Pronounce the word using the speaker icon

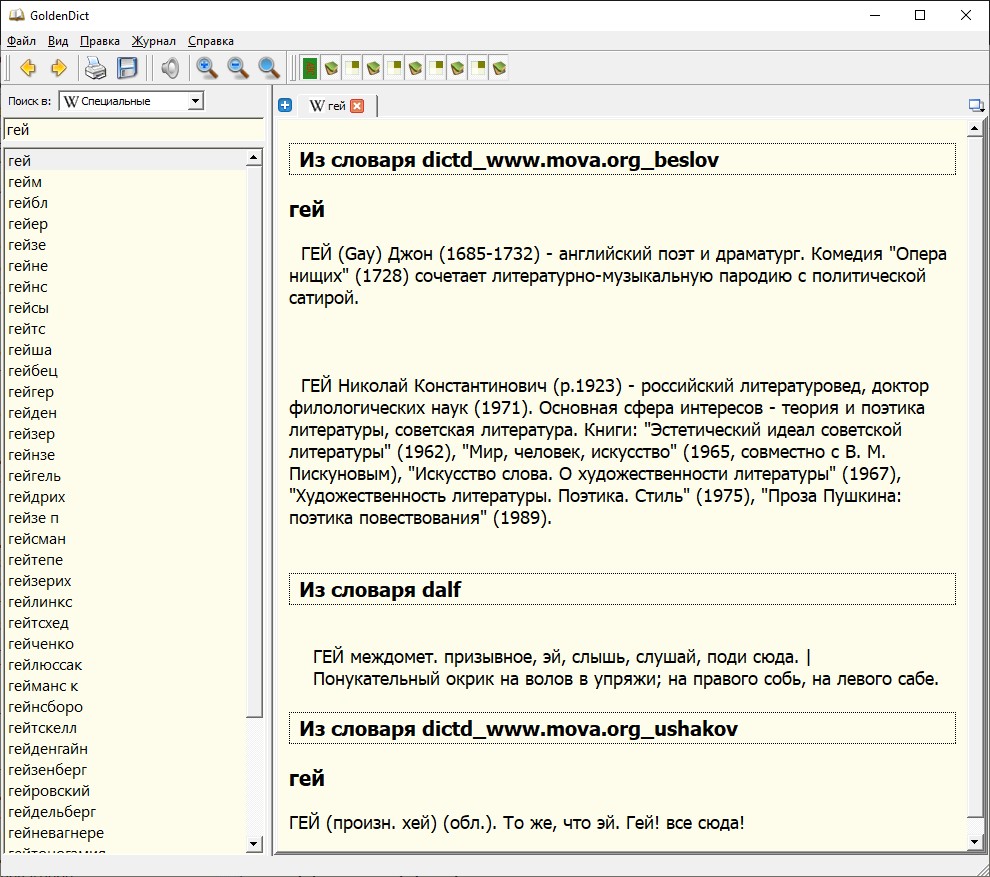169,68
